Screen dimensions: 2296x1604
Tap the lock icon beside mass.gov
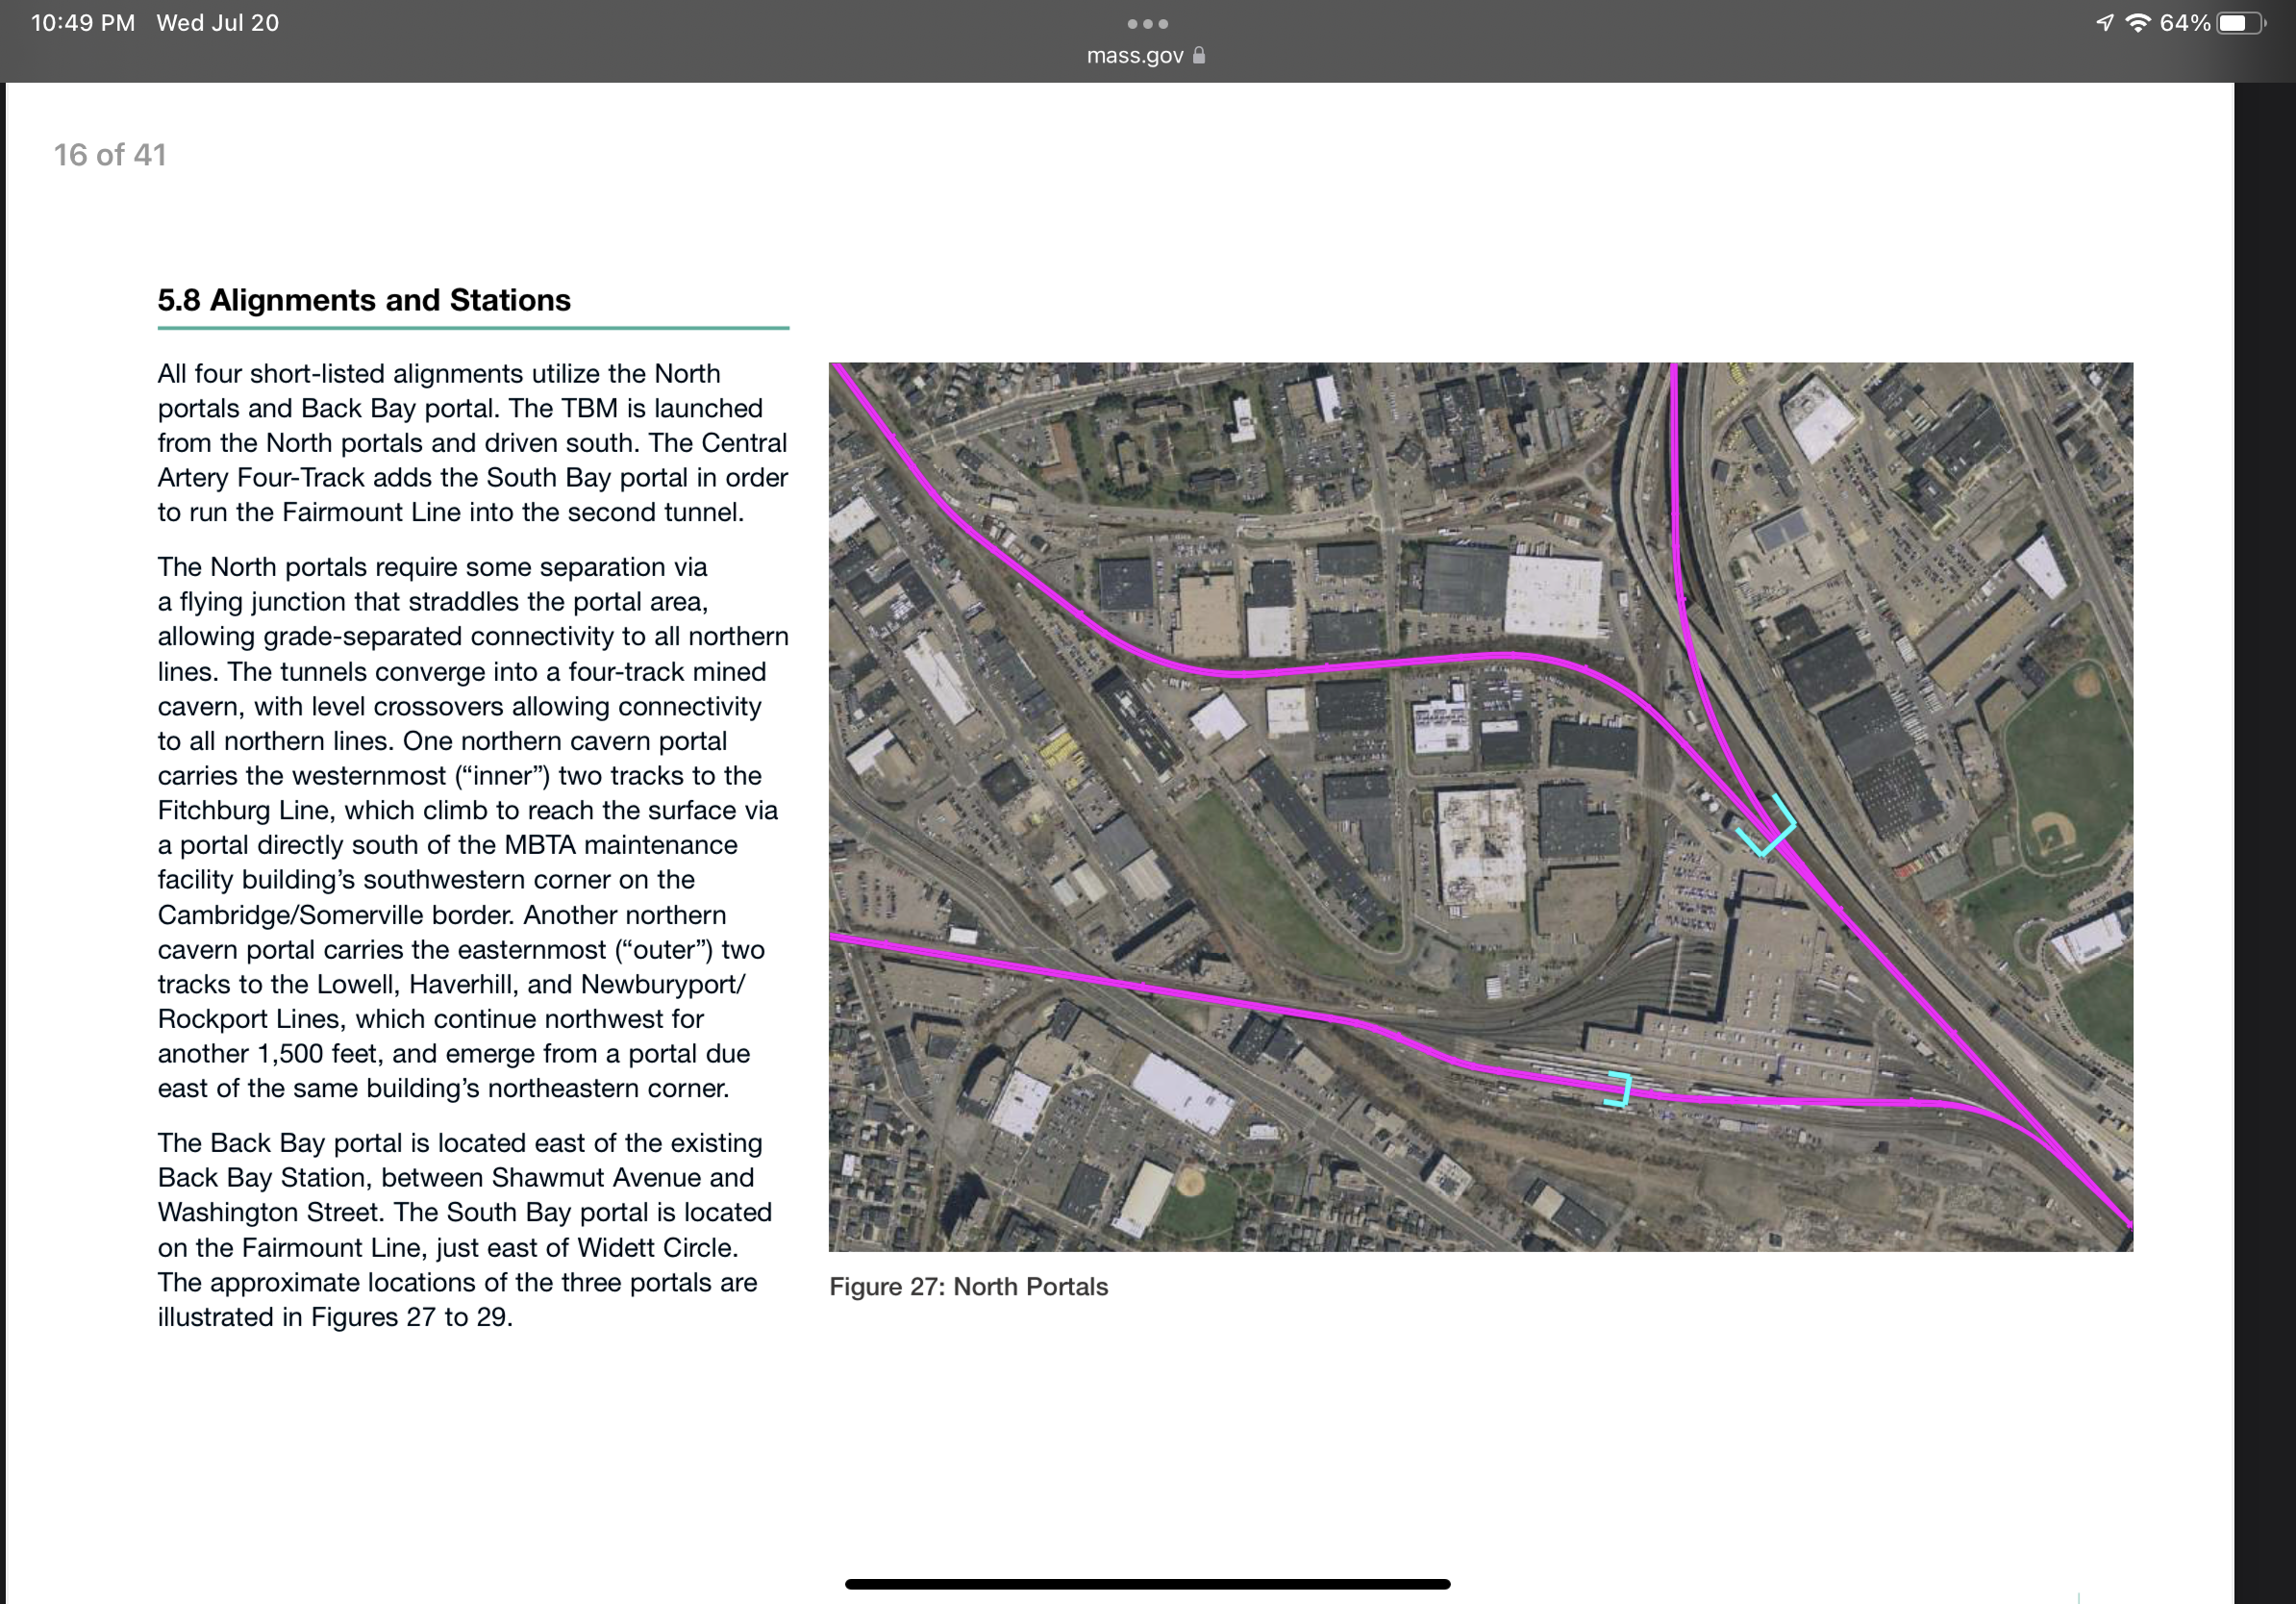(1199, 56)
